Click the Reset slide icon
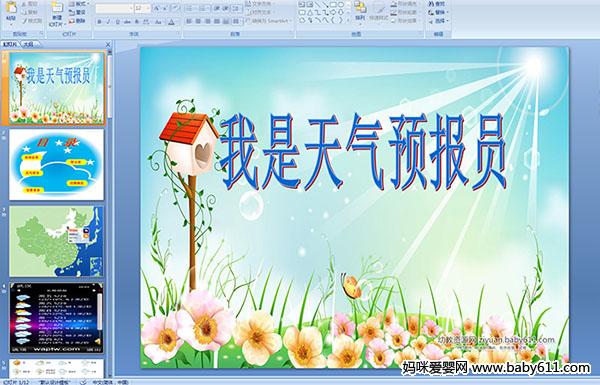The height and width of the screenshot is (385, 600). 72,12
